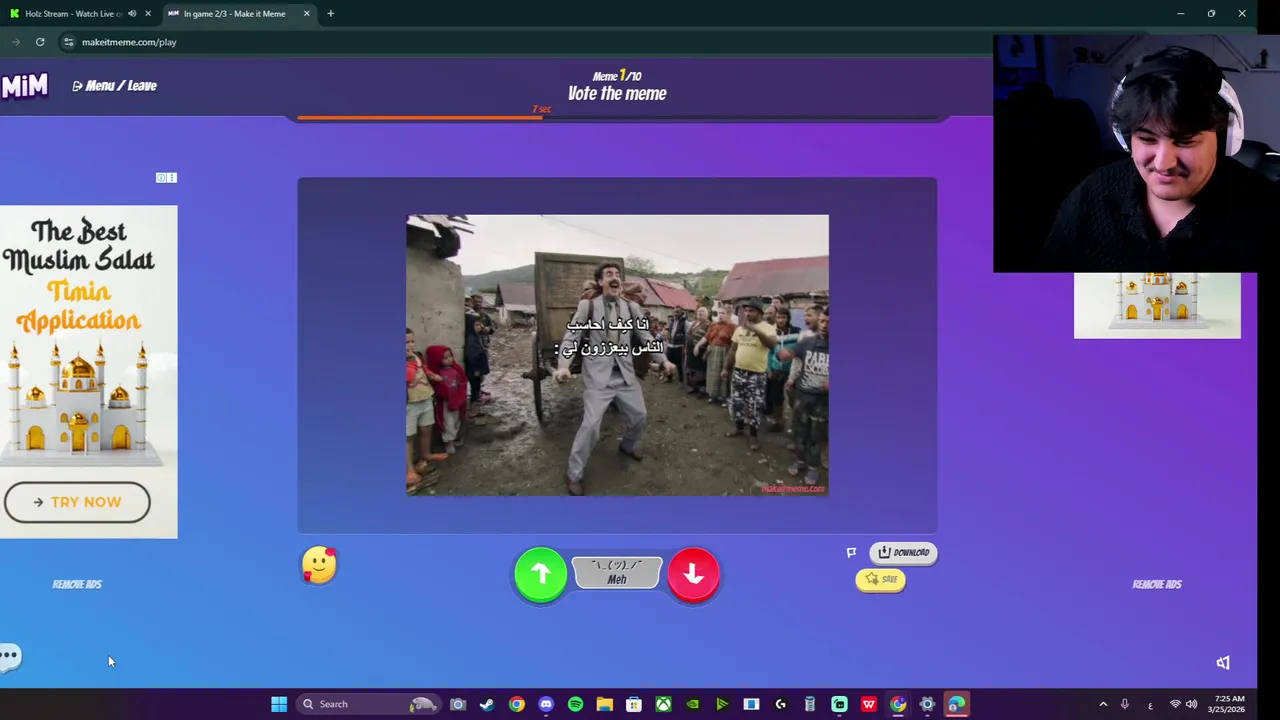1280x720 pixels.
Task: Open the Xbox app from the taskbar
Action: (x=663, y=704)
